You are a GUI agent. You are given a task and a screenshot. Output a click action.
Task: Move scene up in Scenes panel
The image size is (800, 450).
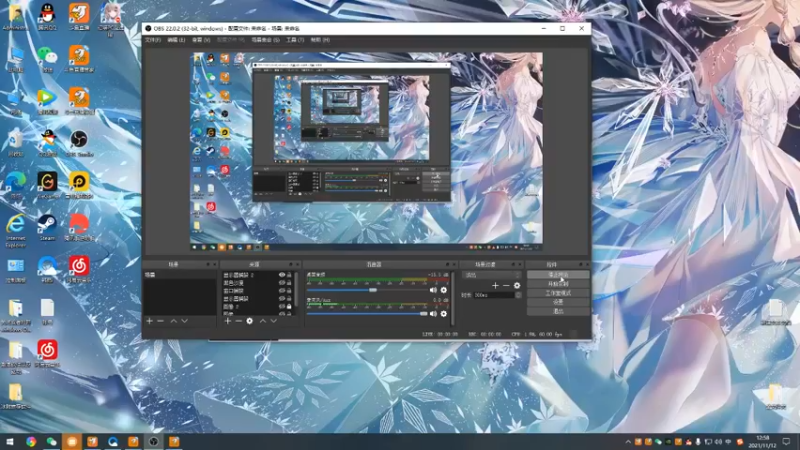click(x=173, y=321)
